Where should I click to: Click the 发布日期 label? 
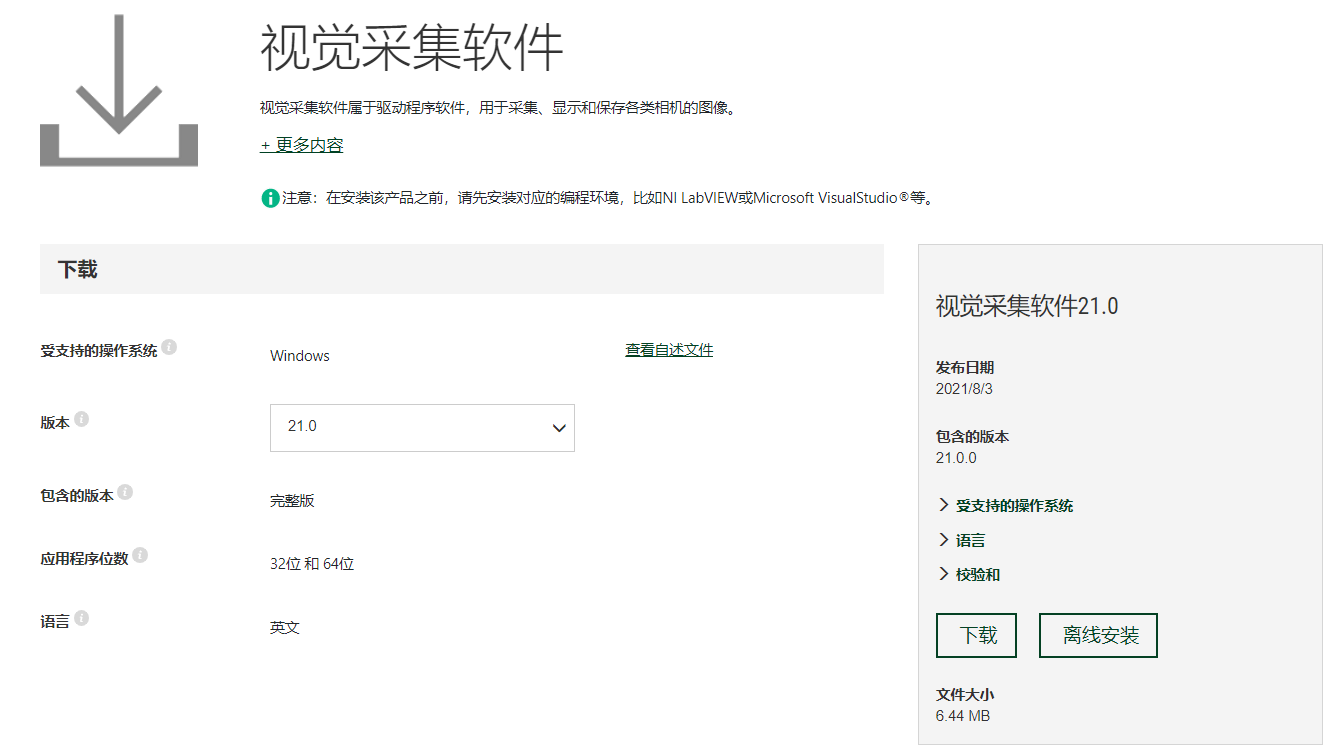[x=965, y=368]
